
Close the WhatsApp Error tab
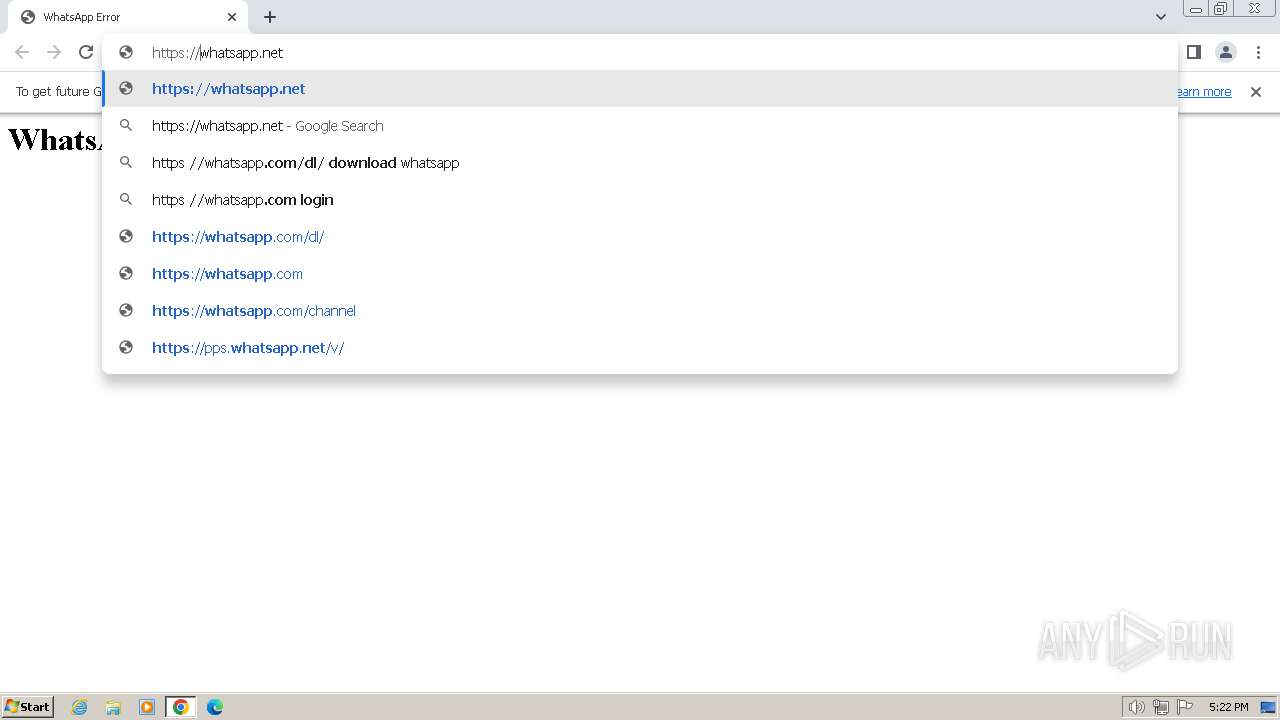(232, 17)
